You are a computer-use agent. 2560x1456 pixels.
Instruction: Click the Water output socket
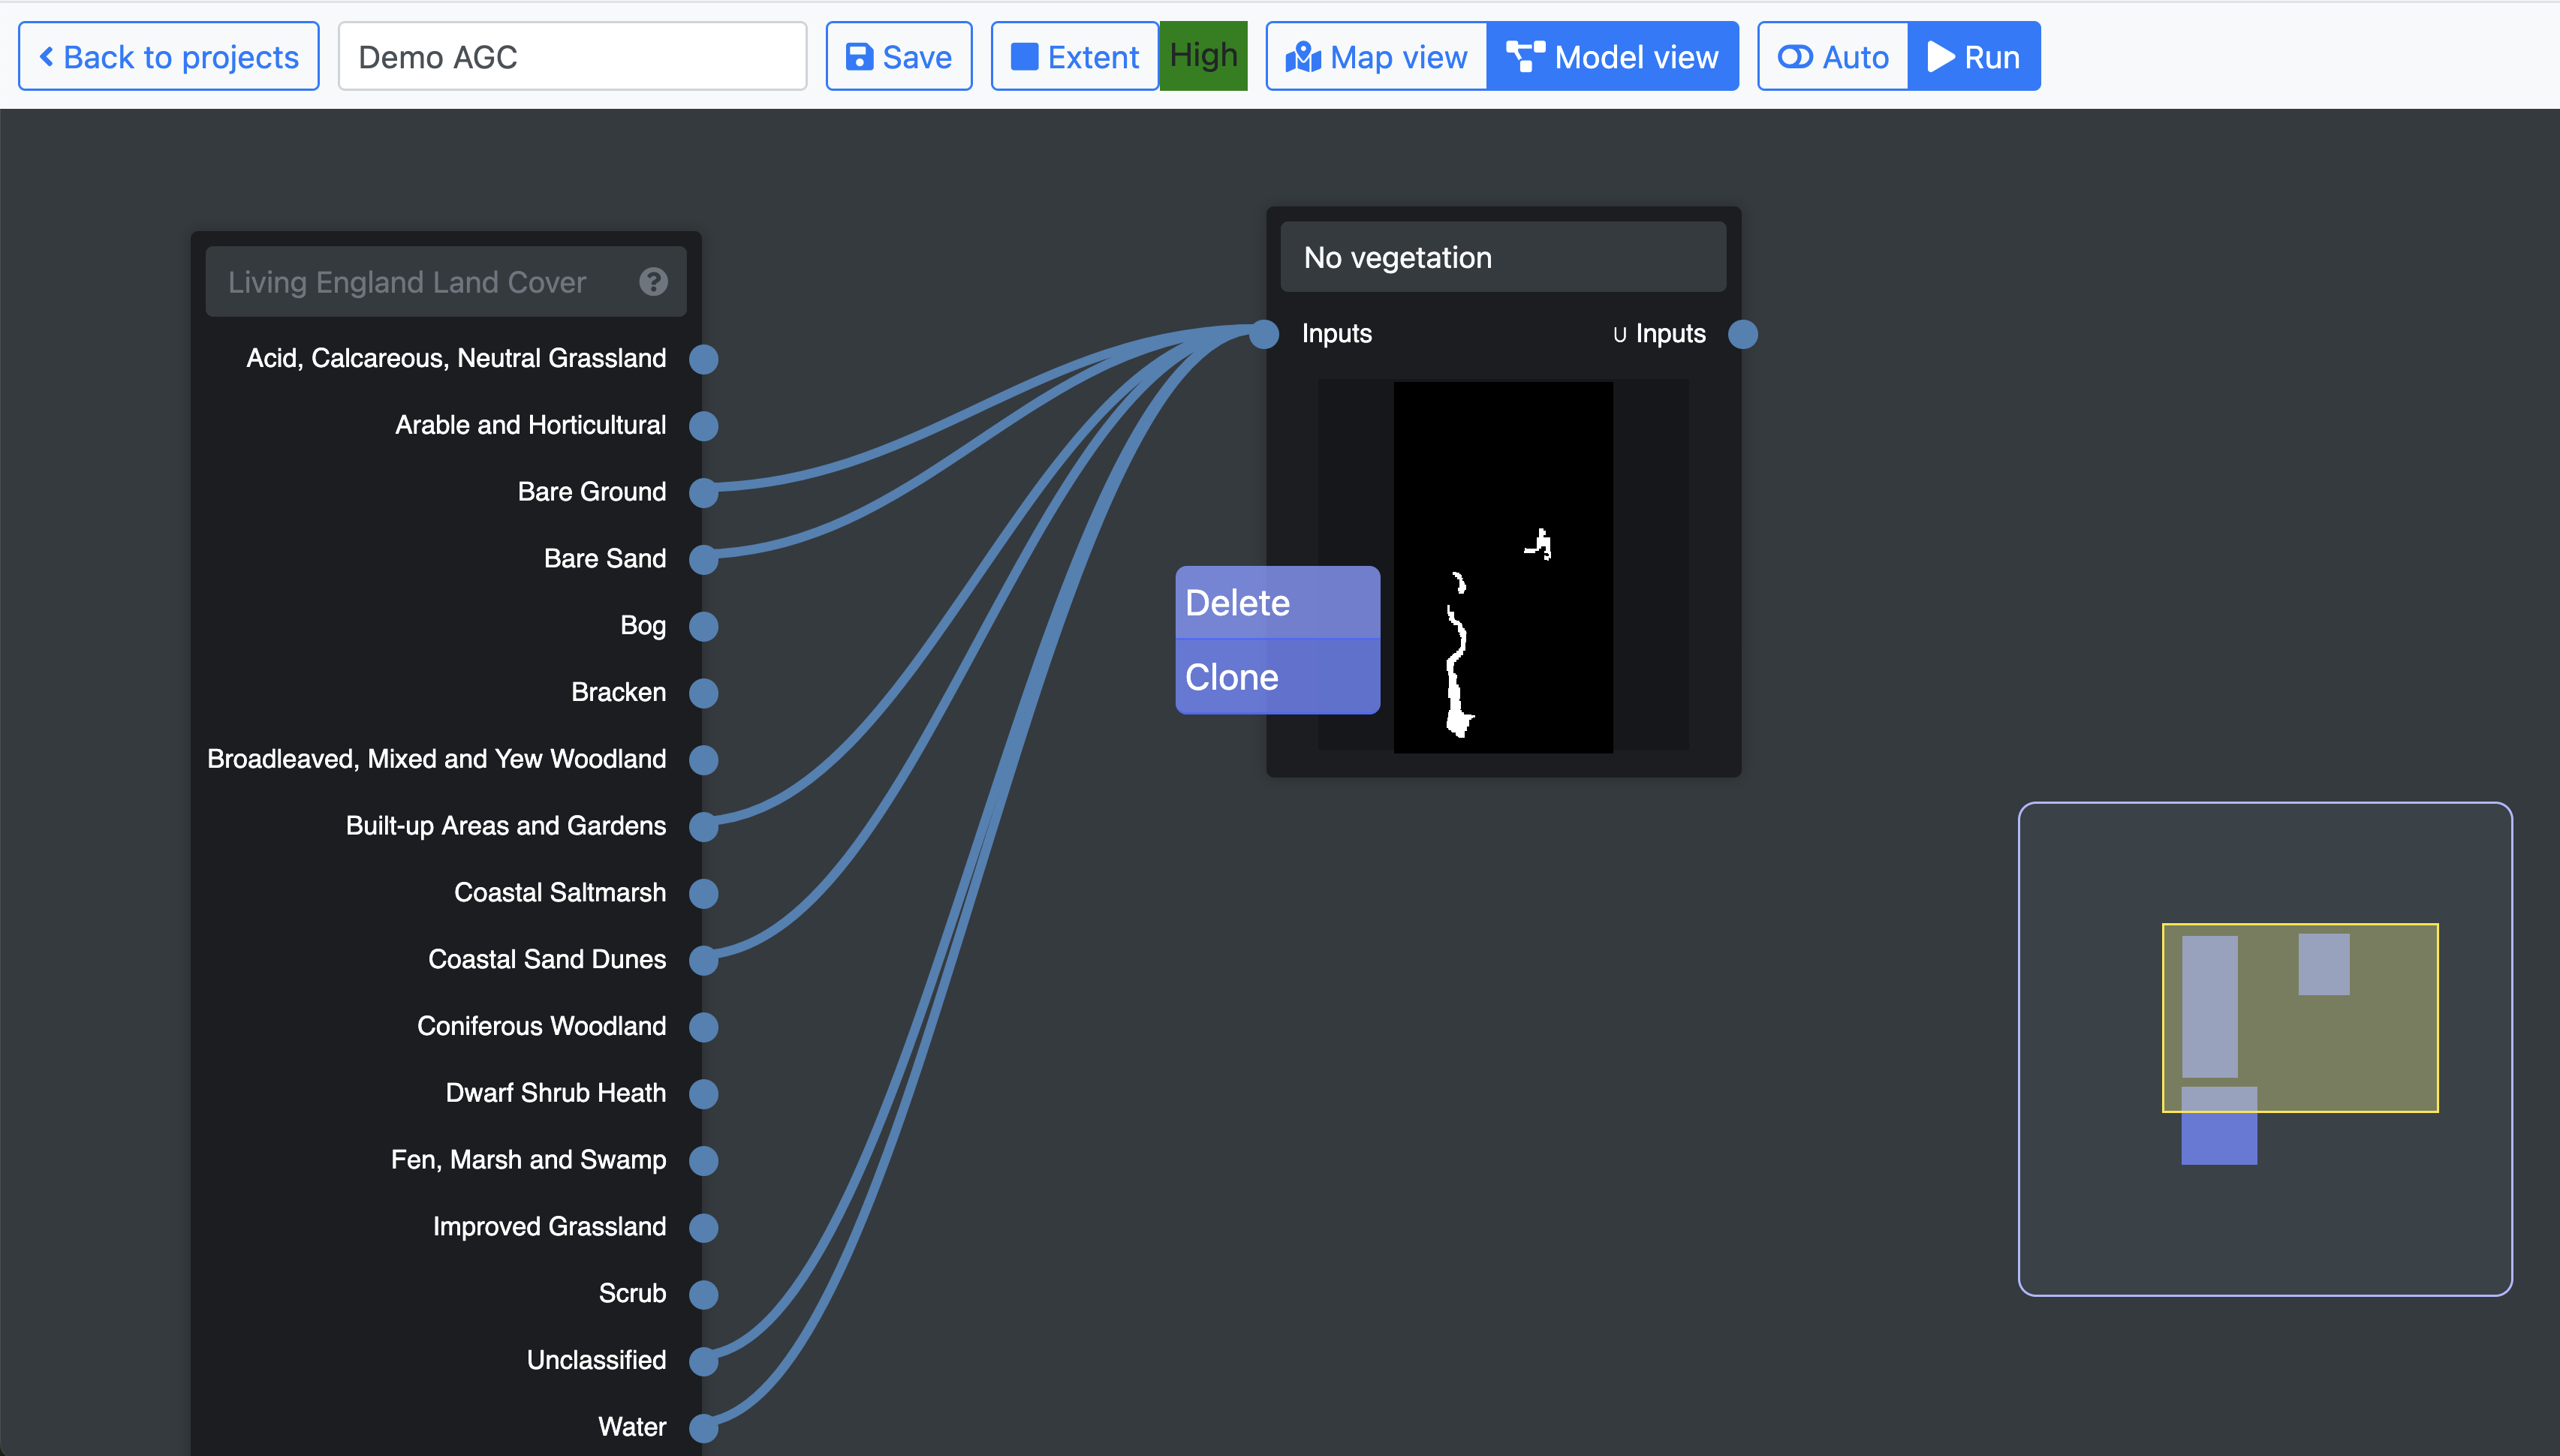(x=704, y=1427)
